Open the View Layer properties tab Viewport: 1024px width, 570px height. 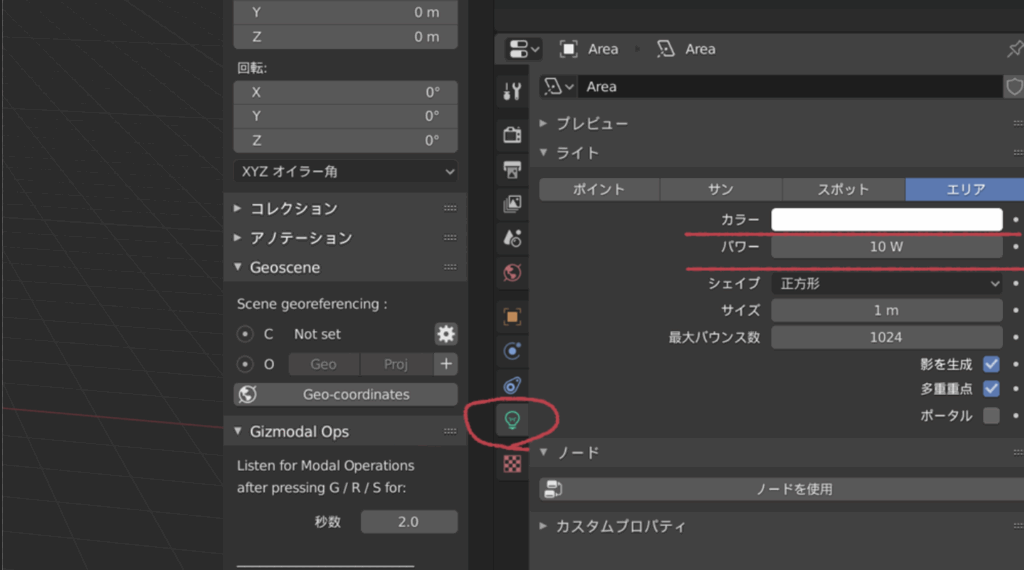click(512, 204)
